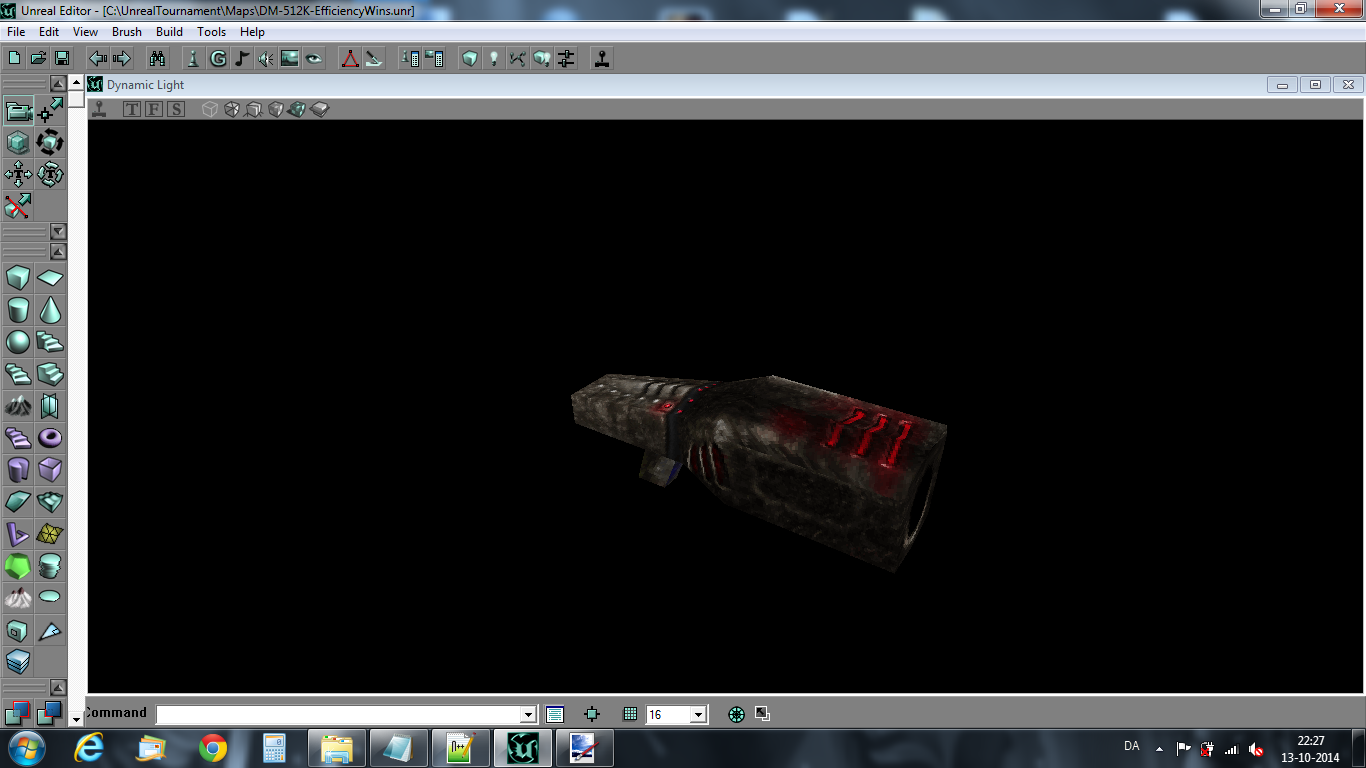
Task: Click the Add brush CSG button
Action: (x=18, y=713)
